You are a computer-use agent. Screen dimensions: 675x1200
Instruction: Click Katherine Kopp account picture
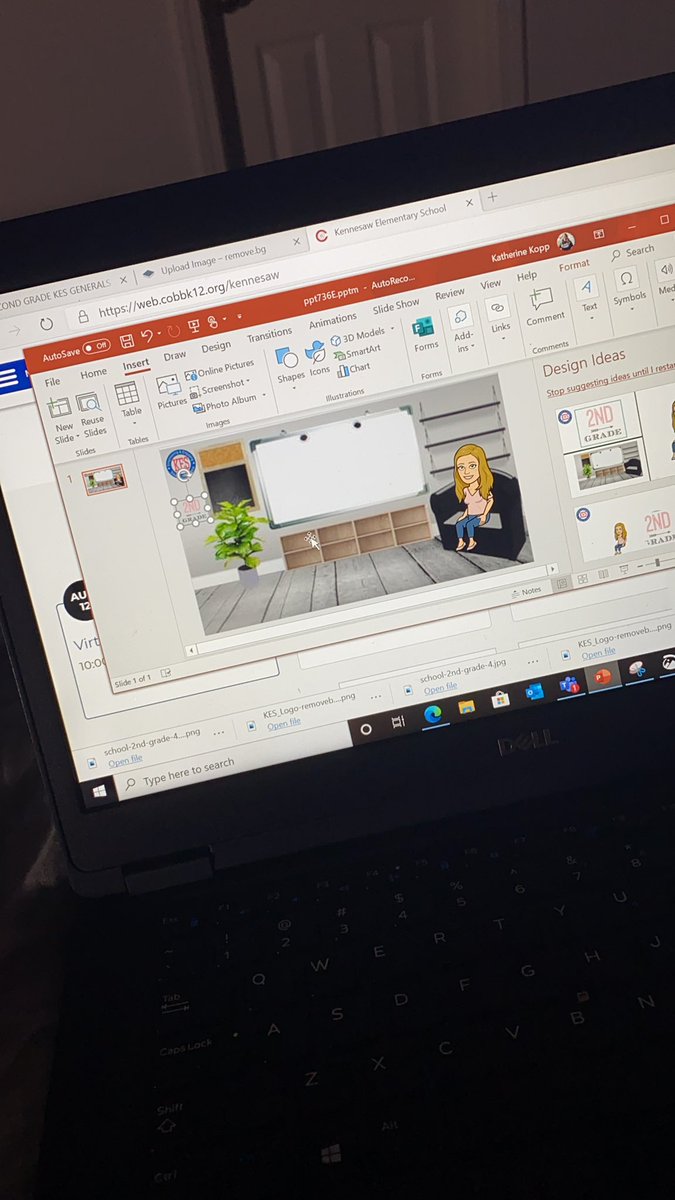pos(566,241)
